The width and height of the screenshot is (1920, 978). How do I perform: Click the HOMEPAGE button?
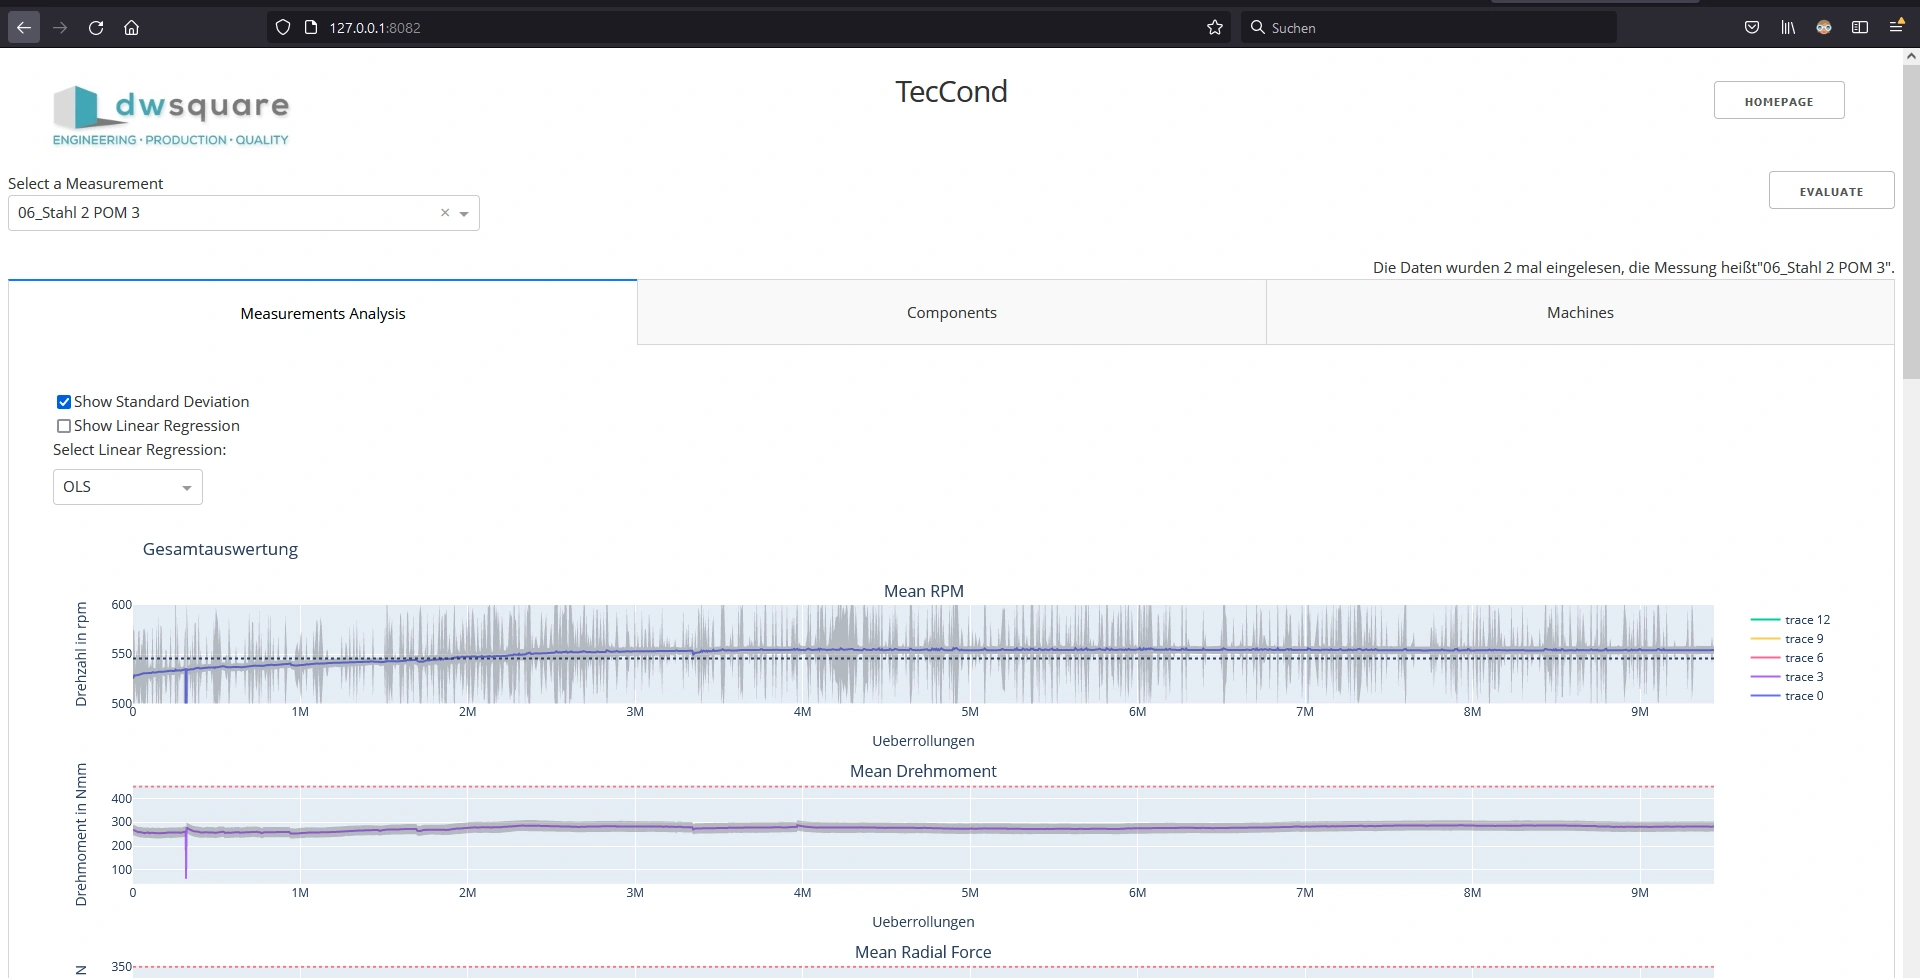point(1778,101)
